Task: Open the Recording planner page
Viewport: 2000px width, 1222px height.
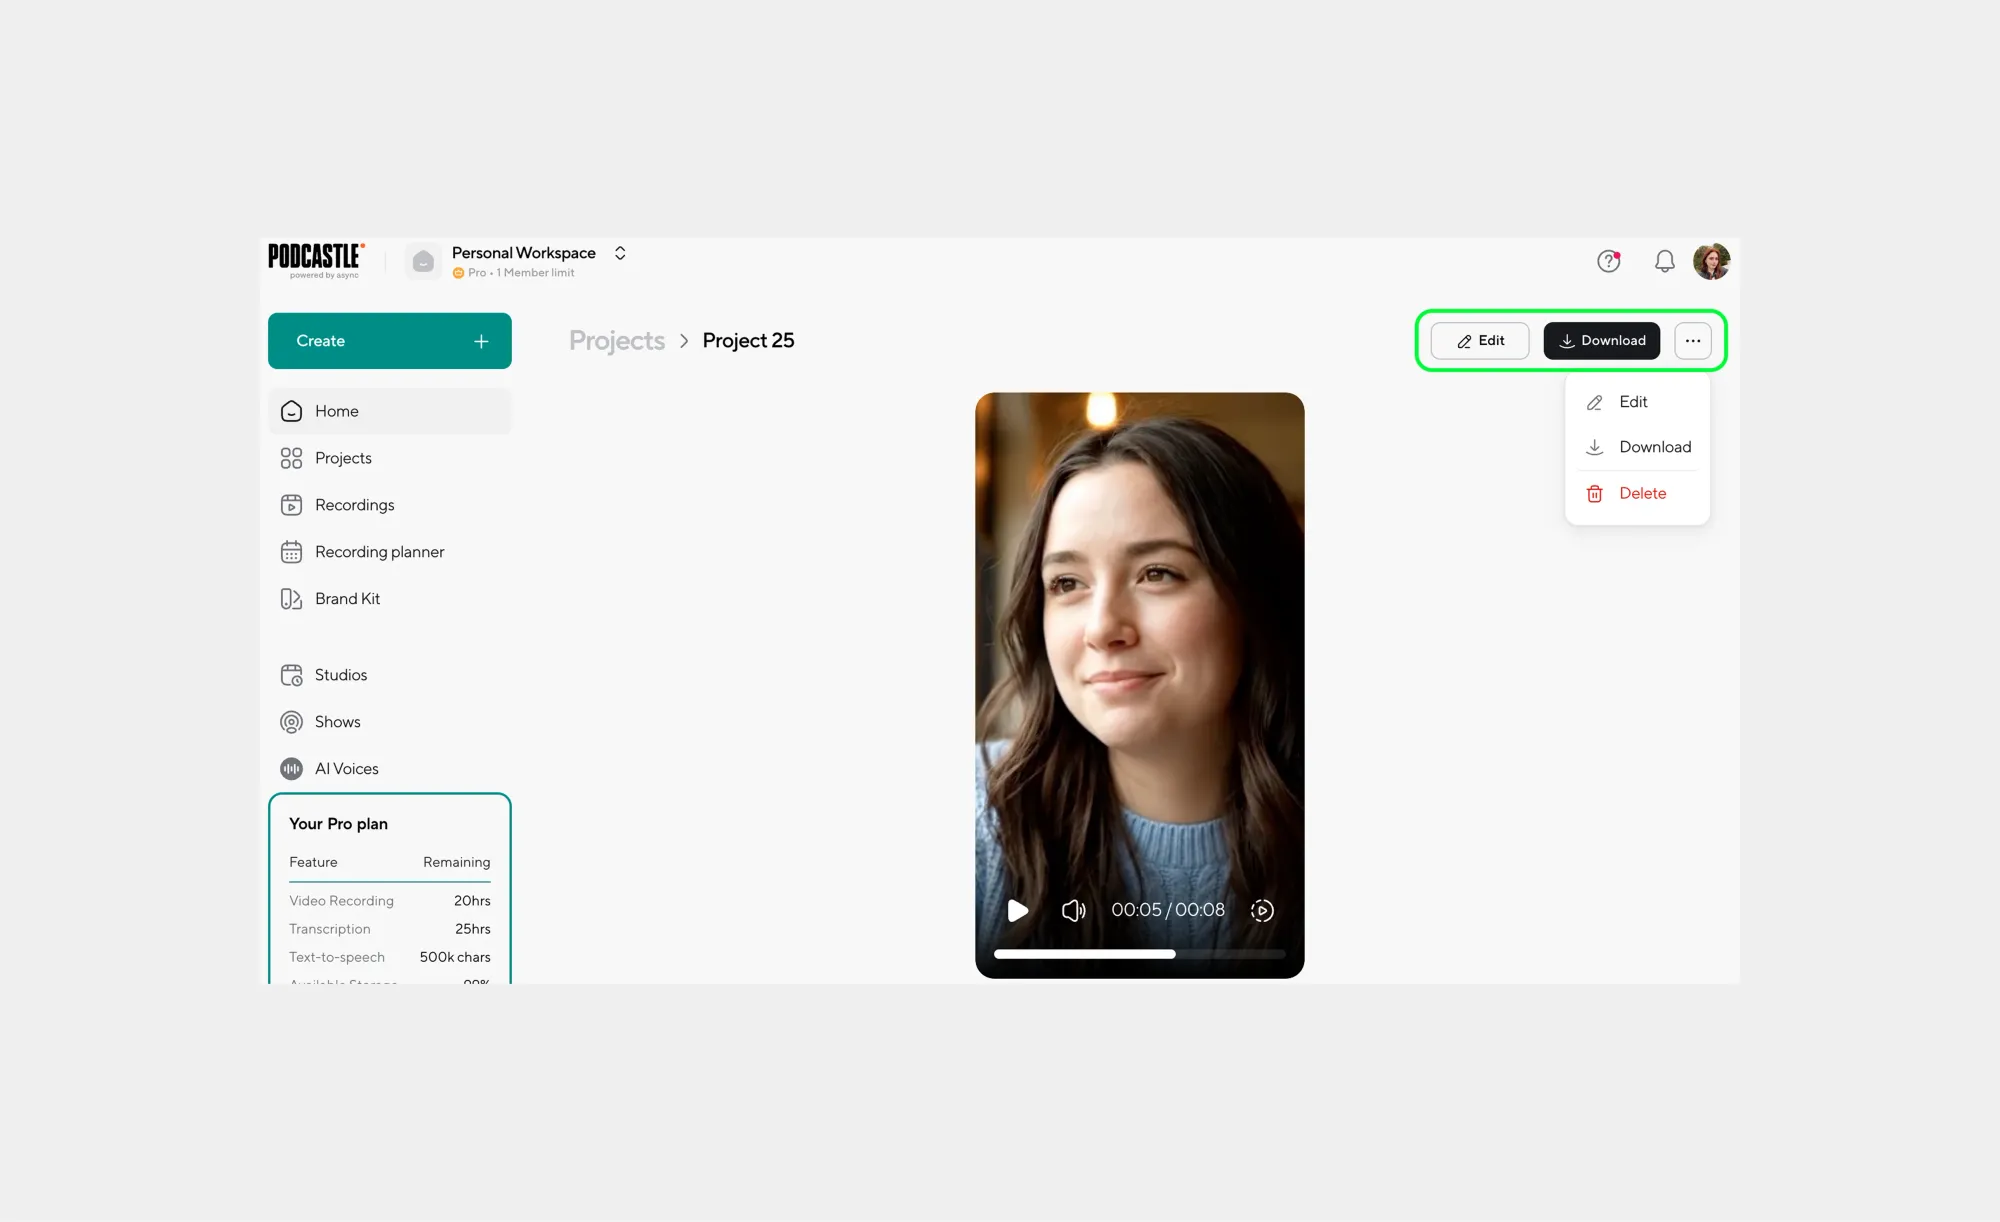Action: (x=379, y=552)
